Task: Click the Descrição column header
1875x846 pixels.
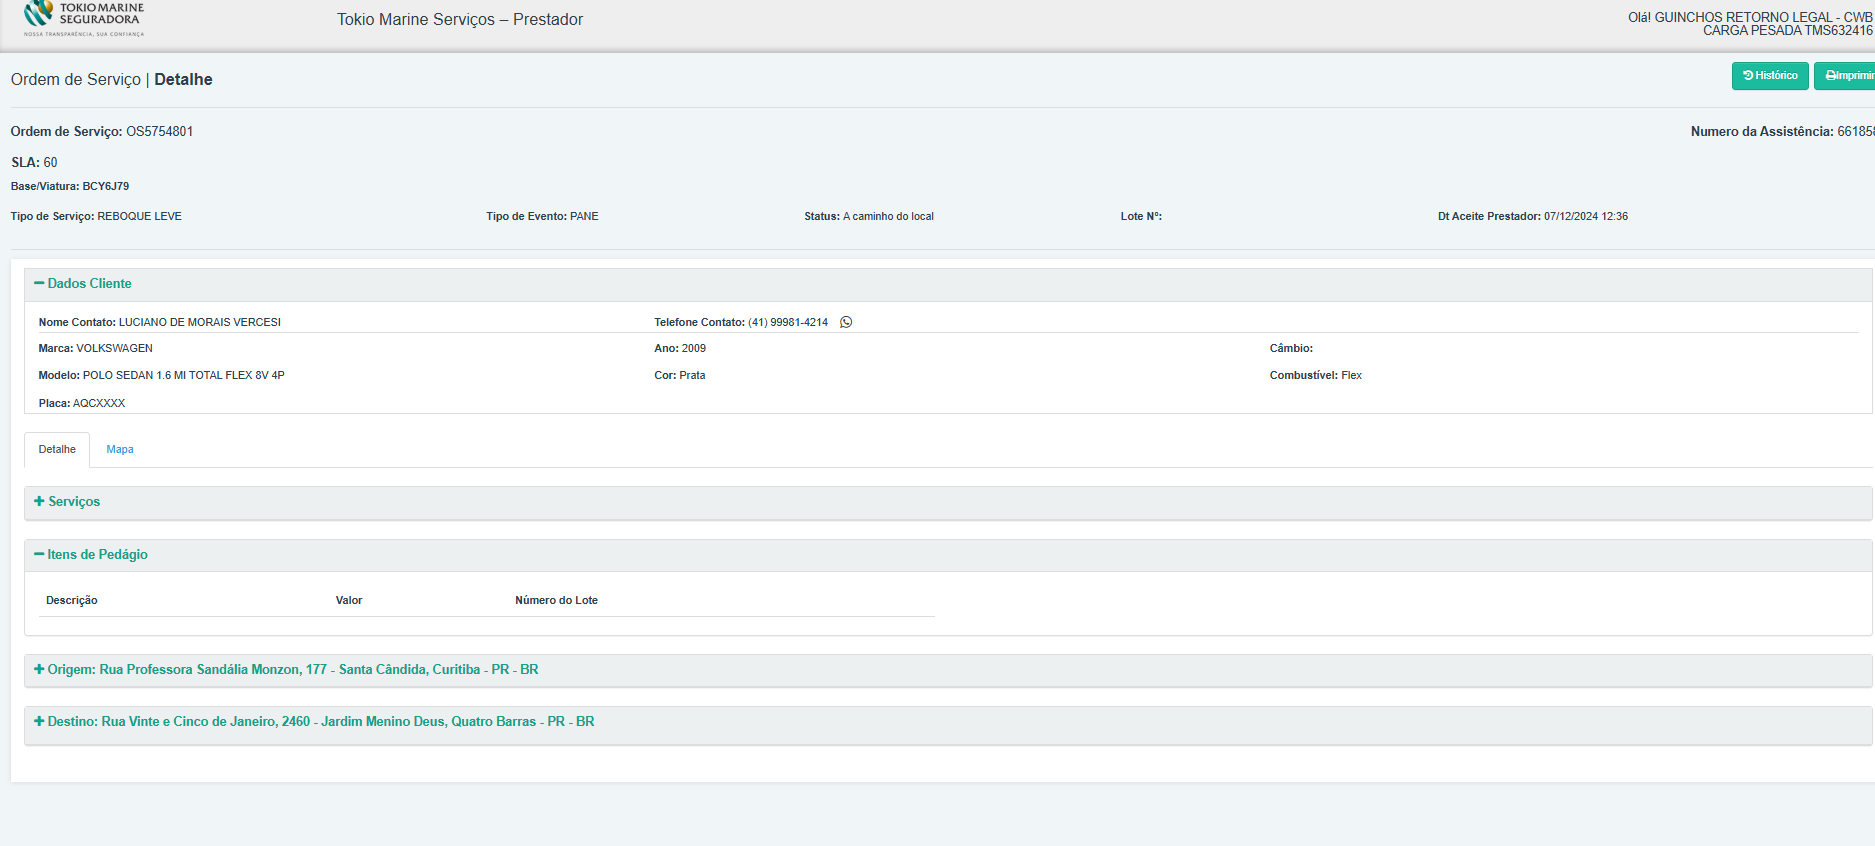Action: [72, 601]
